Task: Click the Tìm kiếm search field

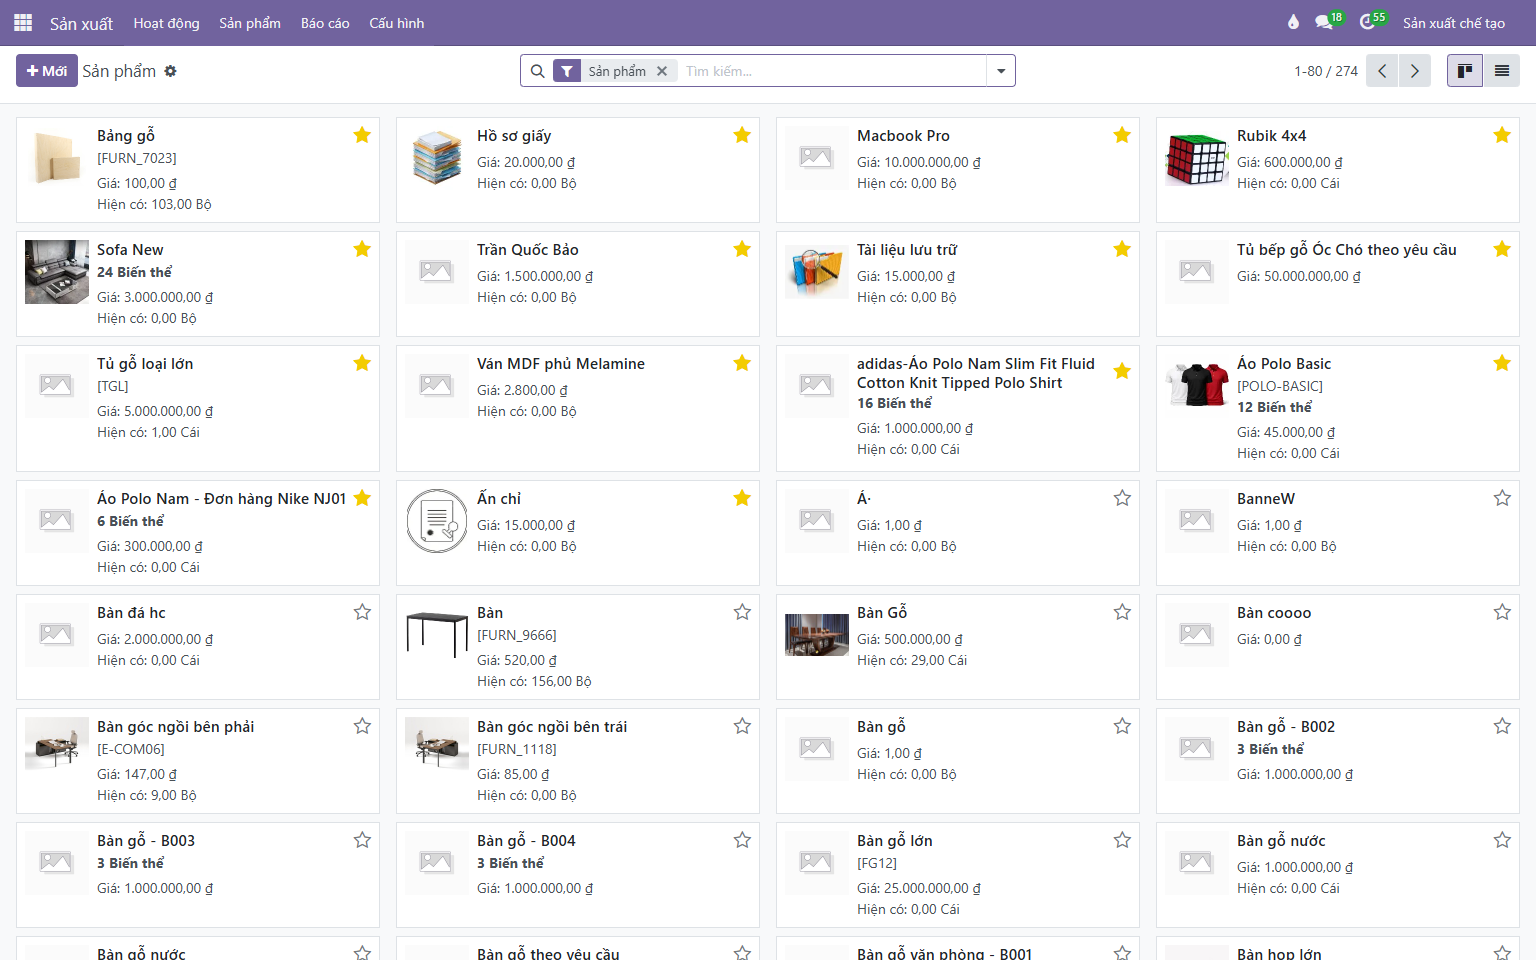Action: click(x=832, y=71)
